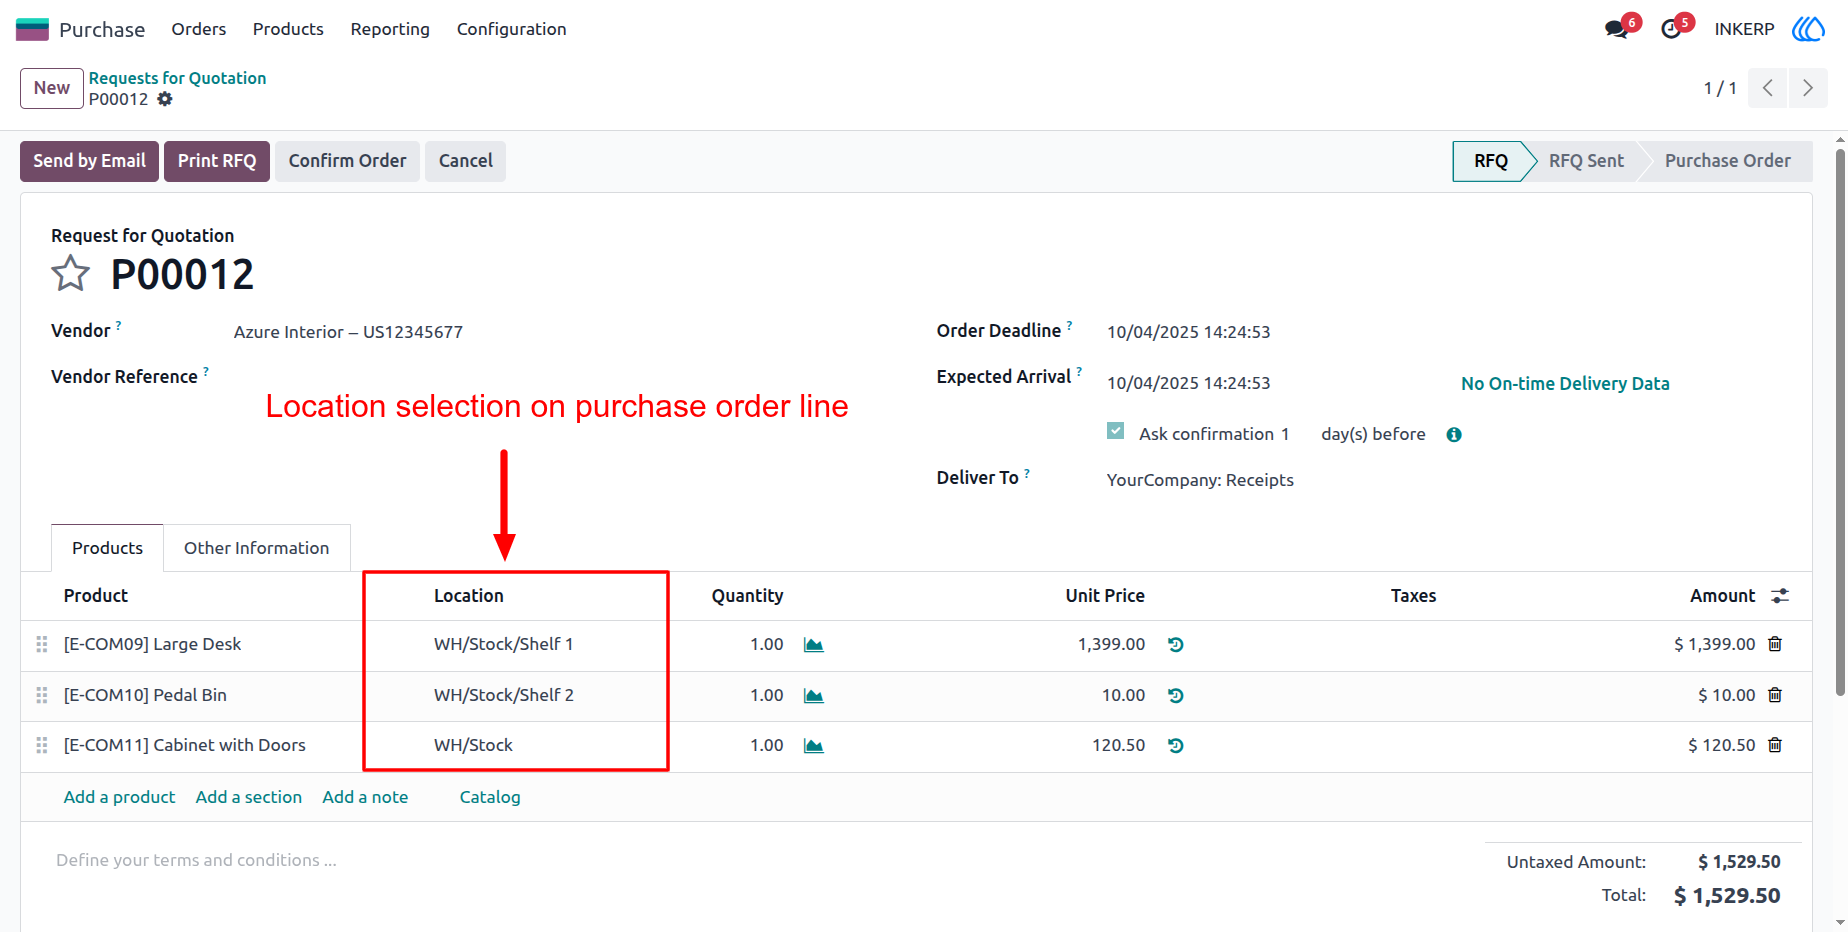This screenshot has width=1848, height=932.
Task: Open Location dropdown WH/Stock/Shelf 2
Action: (x=504, y=696)
